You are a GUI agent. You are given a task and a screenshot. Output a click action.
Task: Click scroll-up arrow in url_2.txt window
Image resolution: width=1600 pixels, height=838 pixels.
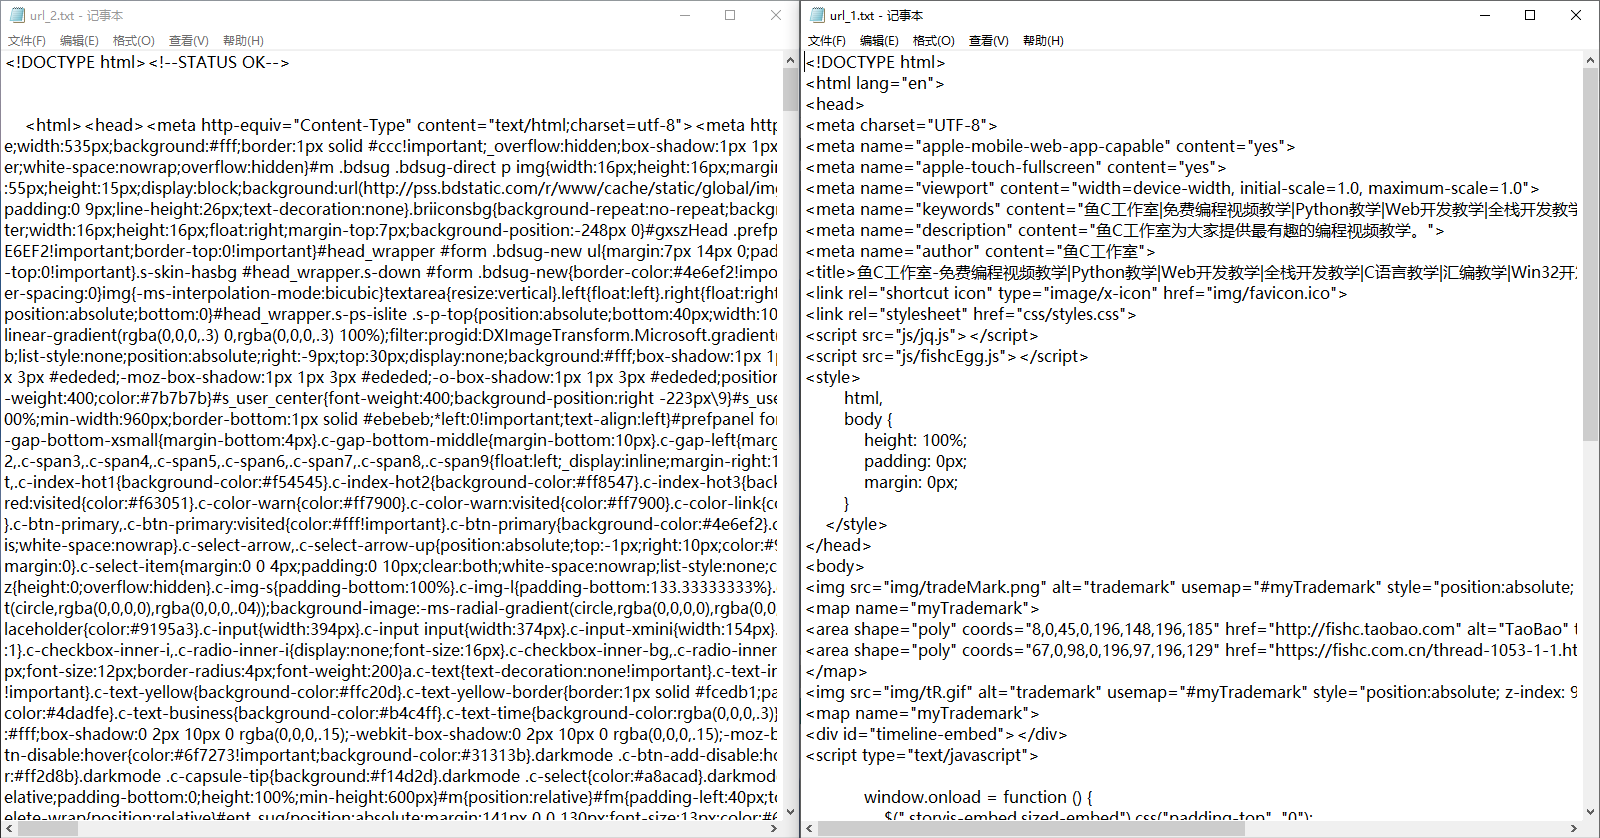pyautogui.click(x=790, y=61)
